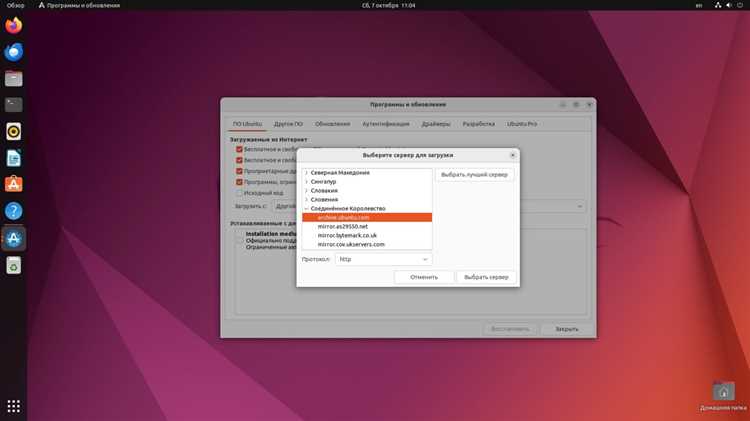This screenshot has width=750, height=421.
Task: Expand the Словакия country node
Action: click(306, 190)
